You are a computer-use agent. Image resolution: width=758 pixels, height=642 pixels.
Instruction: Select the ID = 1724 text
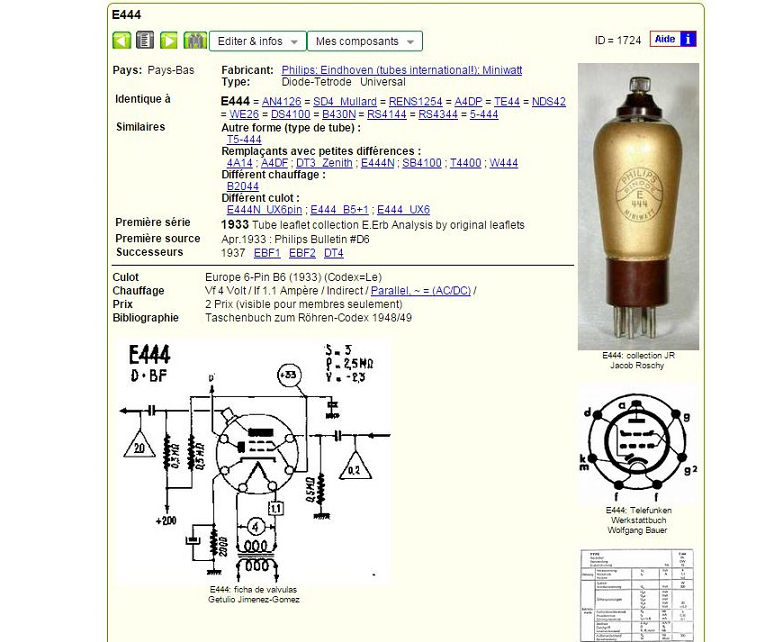tap(618, 40)
